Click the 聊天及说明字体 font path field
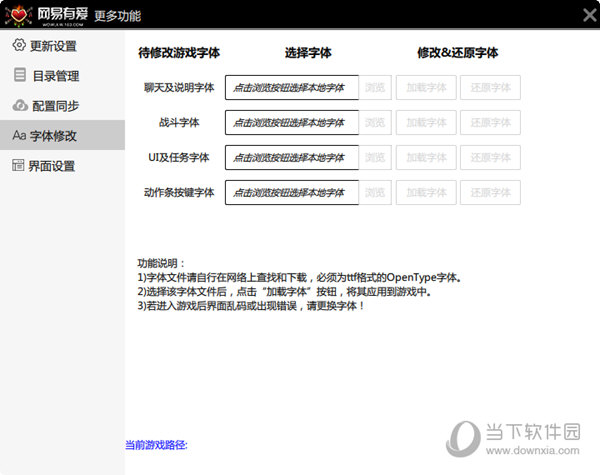This screenshot has height=475, width=600. [x=292, y=88]
